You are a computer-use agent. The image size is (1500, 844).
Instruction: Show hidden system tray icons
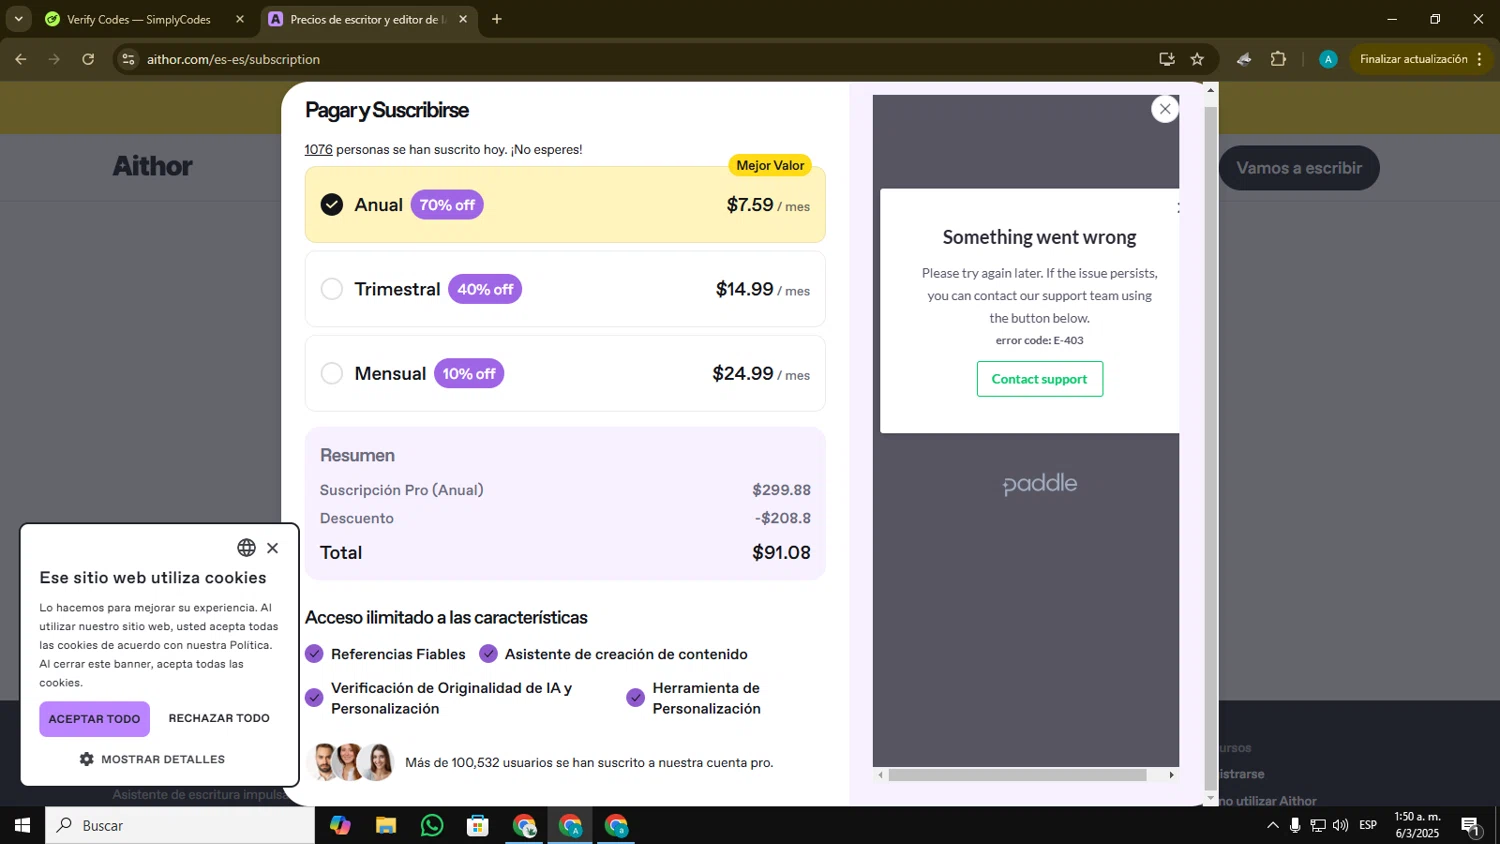(x=1272, y=826)
